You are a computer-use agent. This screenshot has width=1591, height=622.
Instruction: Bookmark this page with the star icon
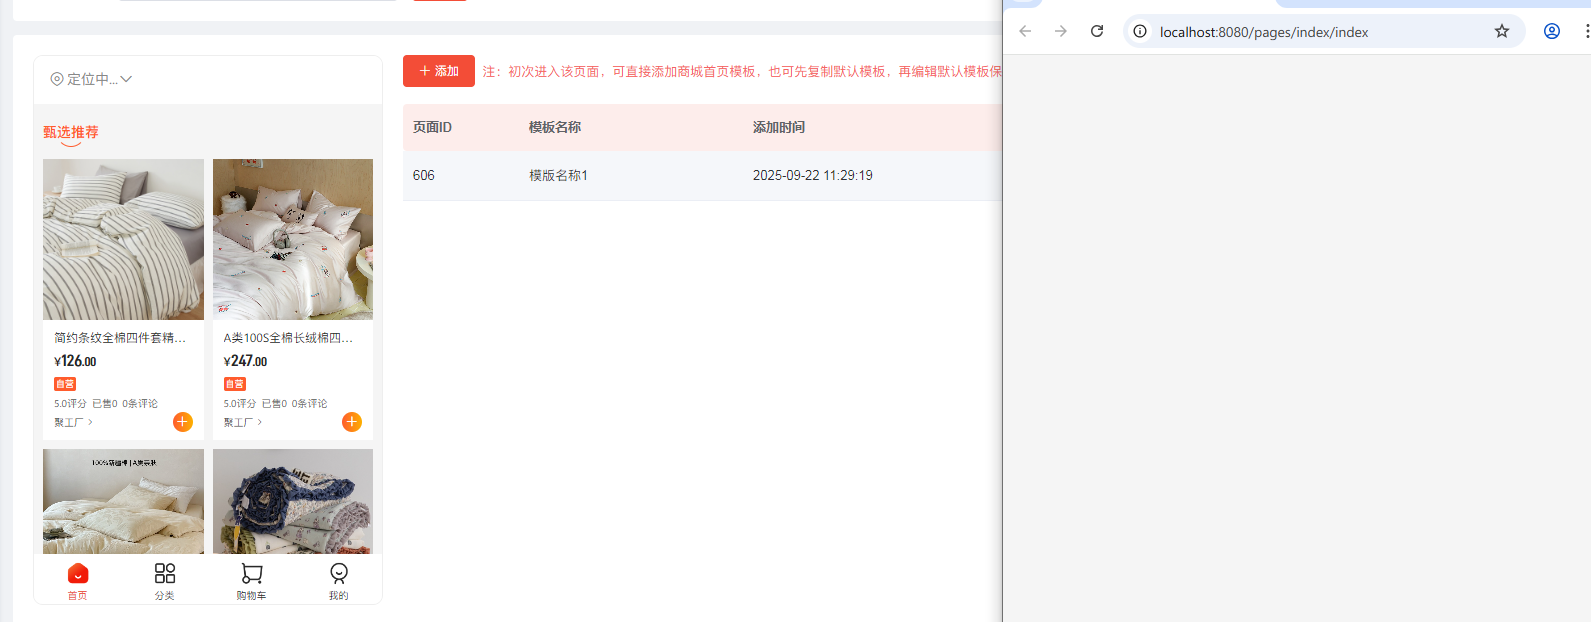click(1501, 31)
